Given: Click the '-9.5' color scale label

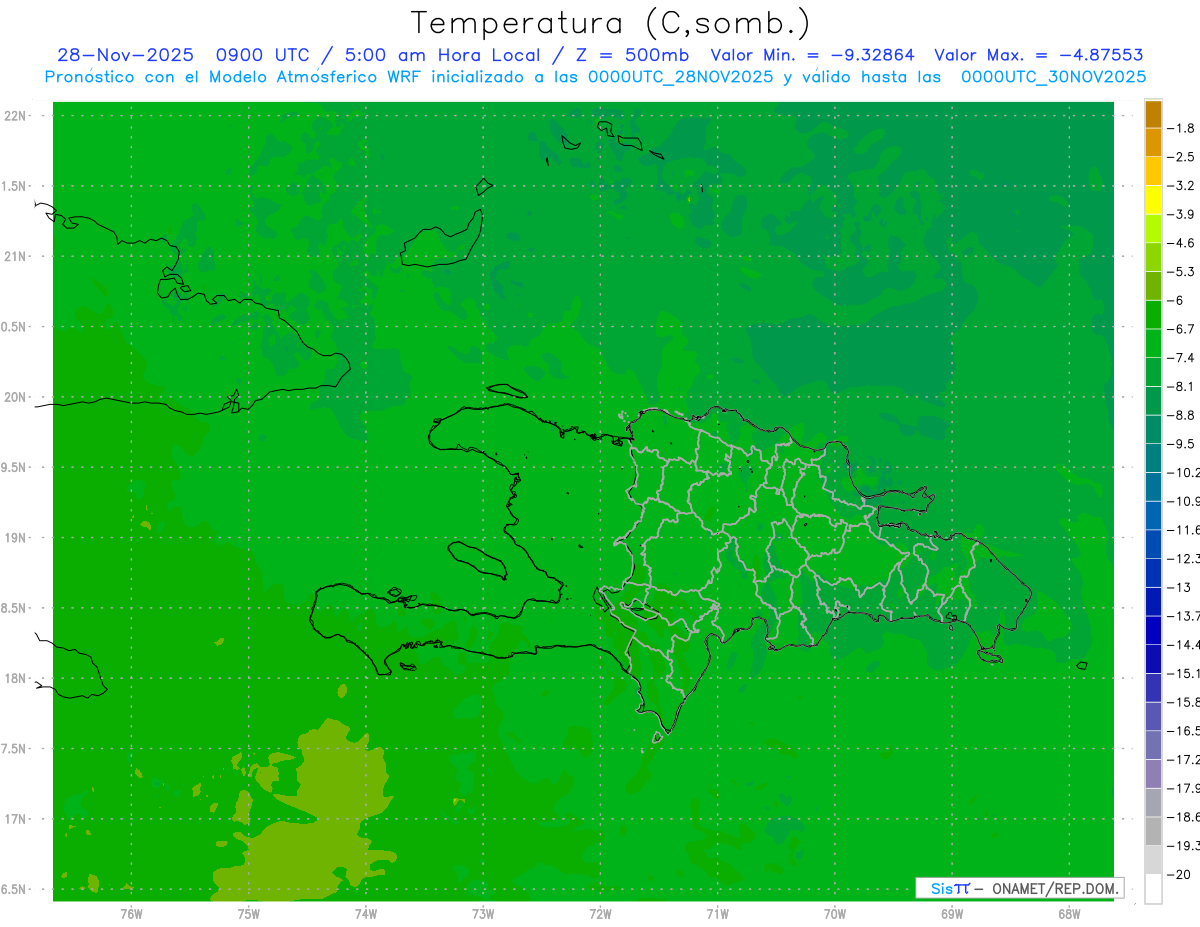Looking at the screenshot, I should [x=1182, y=444].
